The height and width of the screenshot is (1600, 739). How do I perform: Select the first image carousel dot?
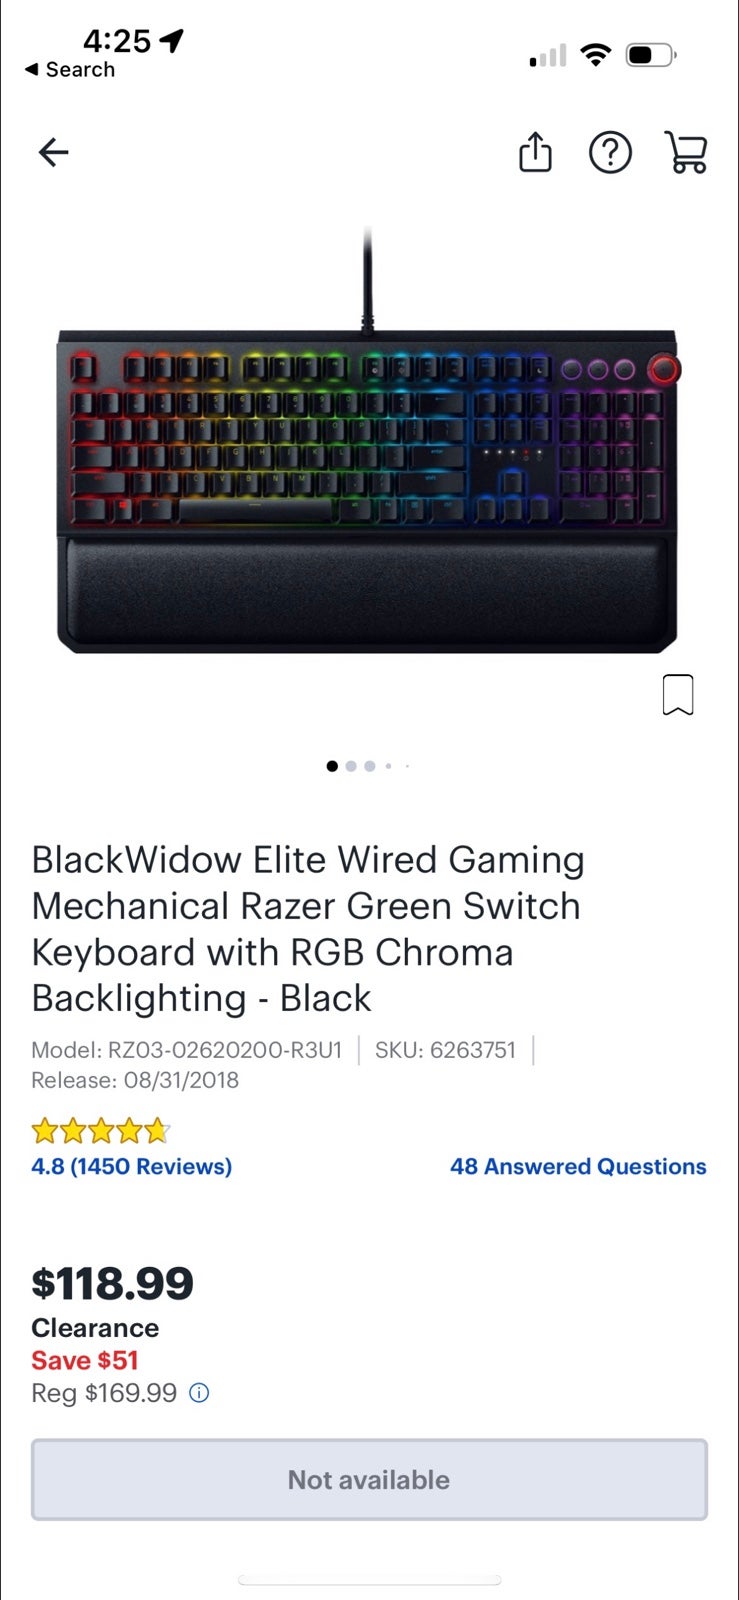pos(332,766)
